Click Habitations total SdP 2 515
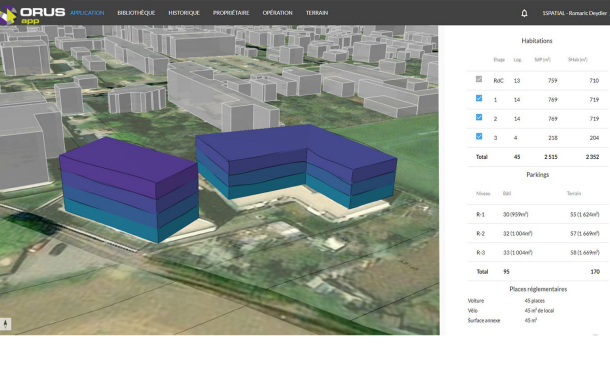The image size is (610, 380). click(550, 157)
